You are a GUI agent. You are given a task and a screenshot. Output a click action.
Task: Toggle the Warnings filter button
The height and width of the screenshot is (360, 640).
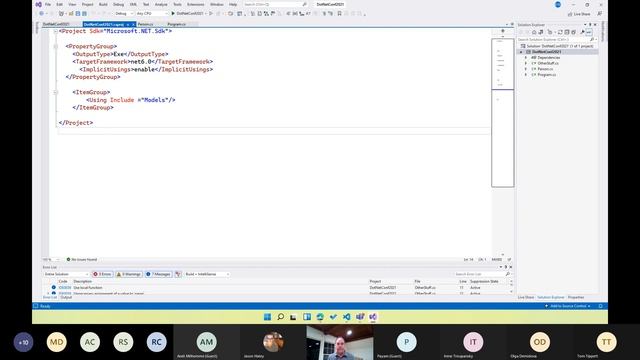129,274
